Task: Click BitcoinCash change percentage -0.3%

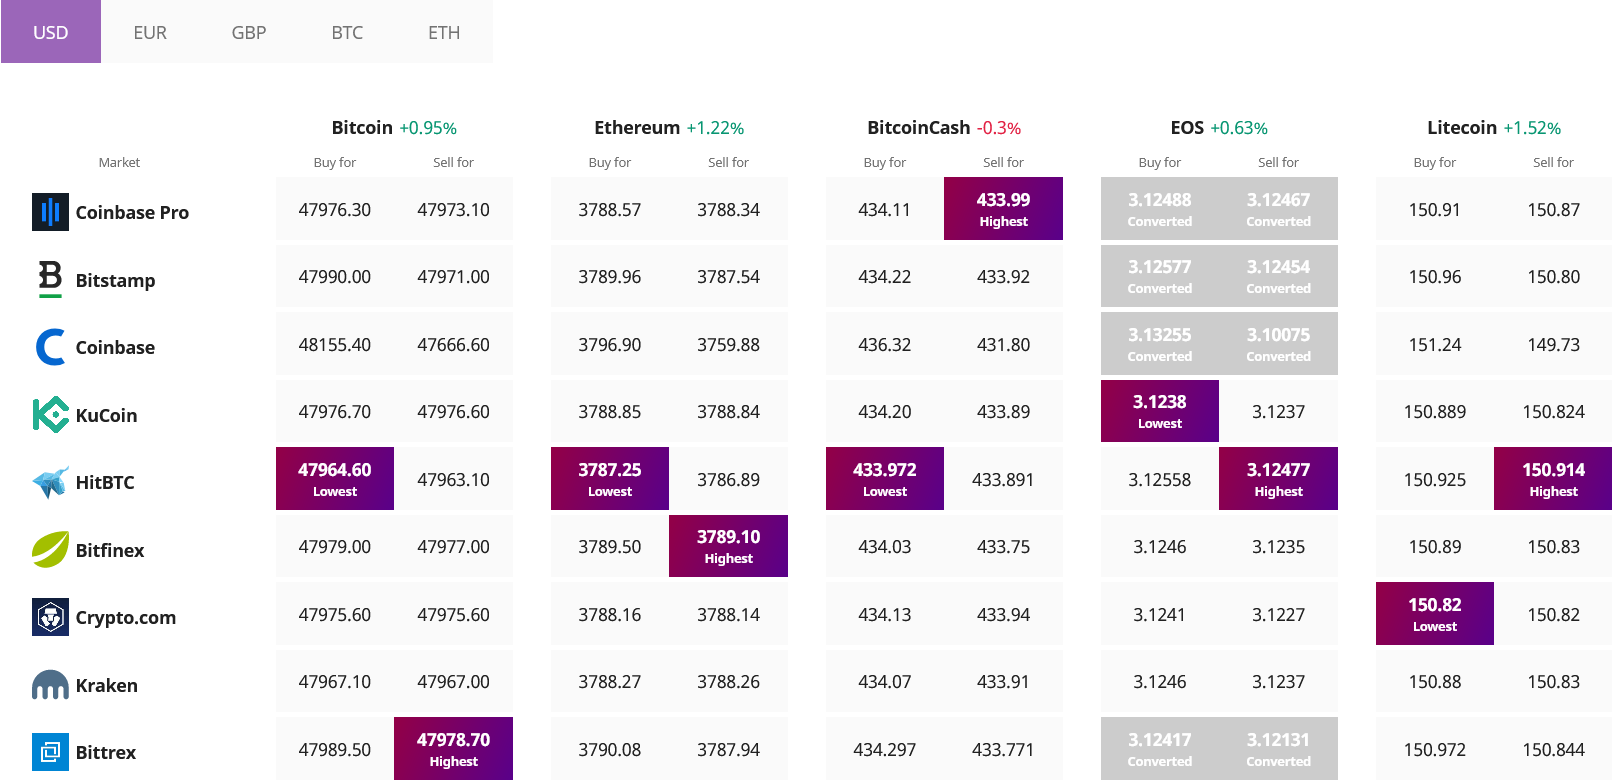Action: point(999,128)
